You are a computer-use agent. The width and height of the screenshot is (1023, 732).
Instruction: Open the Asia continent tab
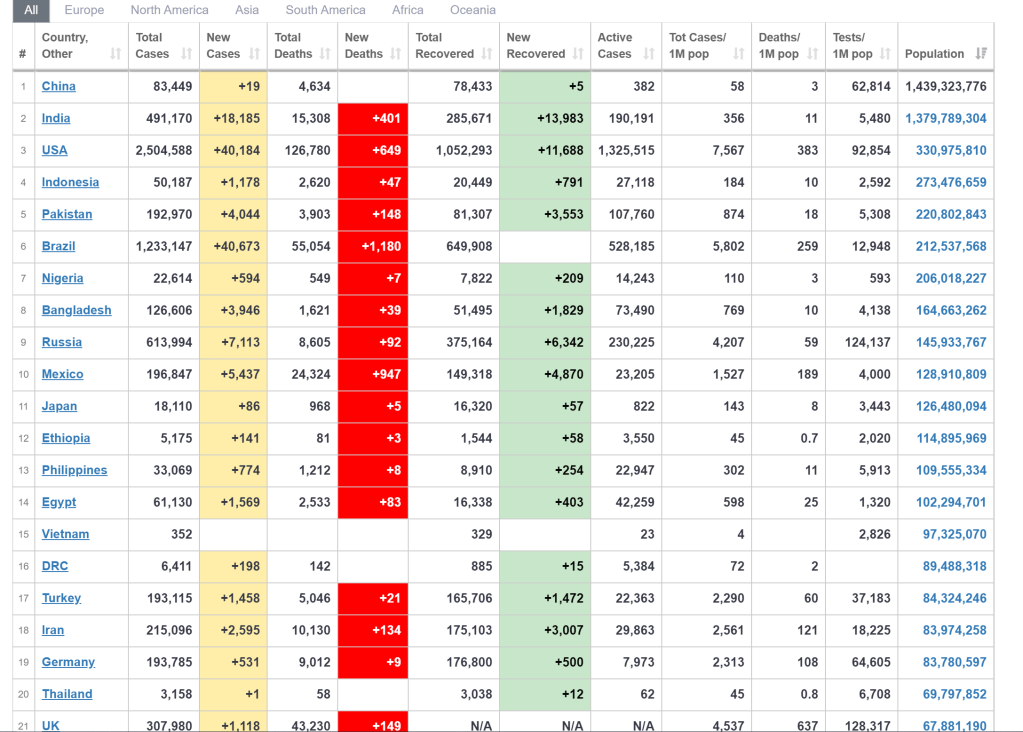point(247,10)
